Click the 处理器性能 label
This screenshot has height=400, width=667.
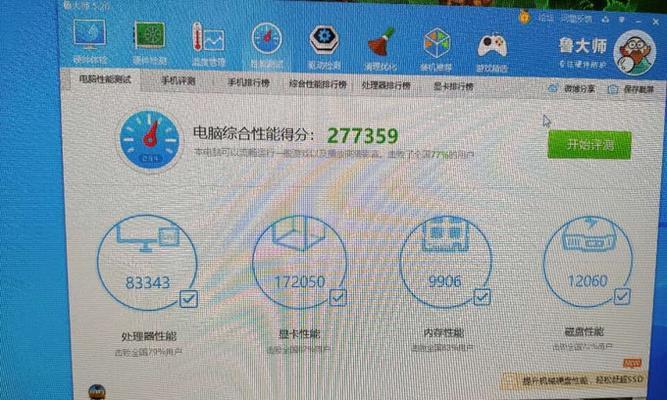point(148,336)
